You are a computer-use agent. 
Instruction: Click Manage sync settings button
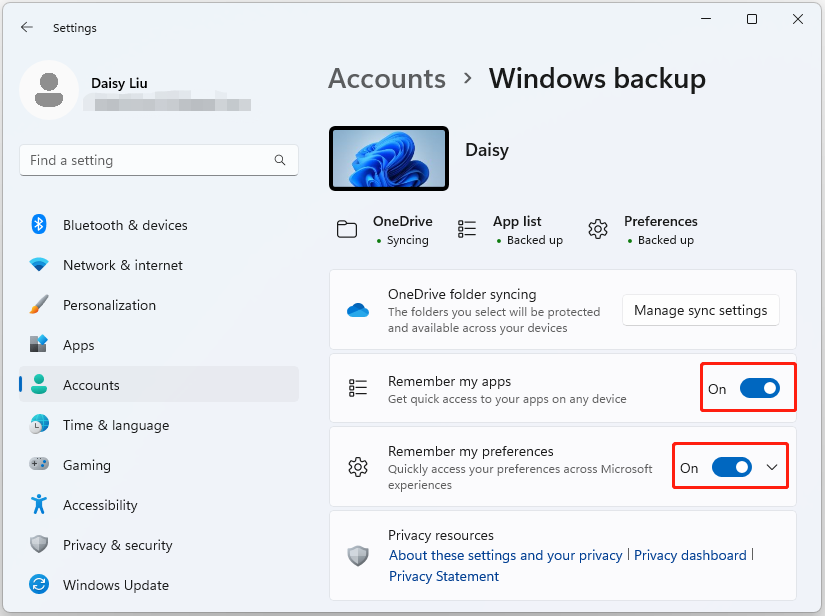(x=700, y=310)
